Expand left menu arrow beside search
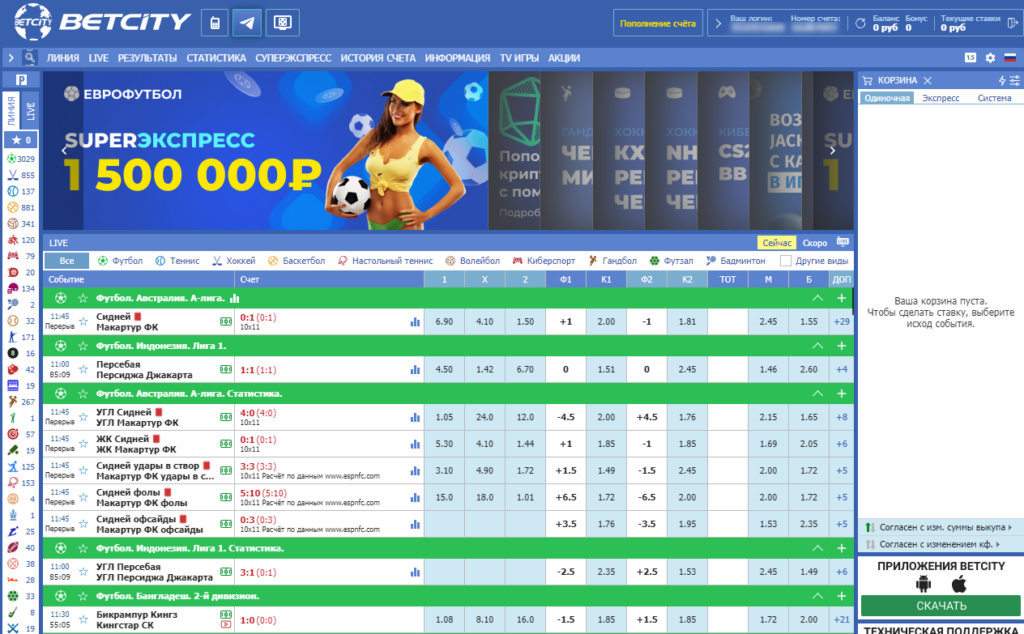The image size is (1024, 634). (x=10, y=57)
